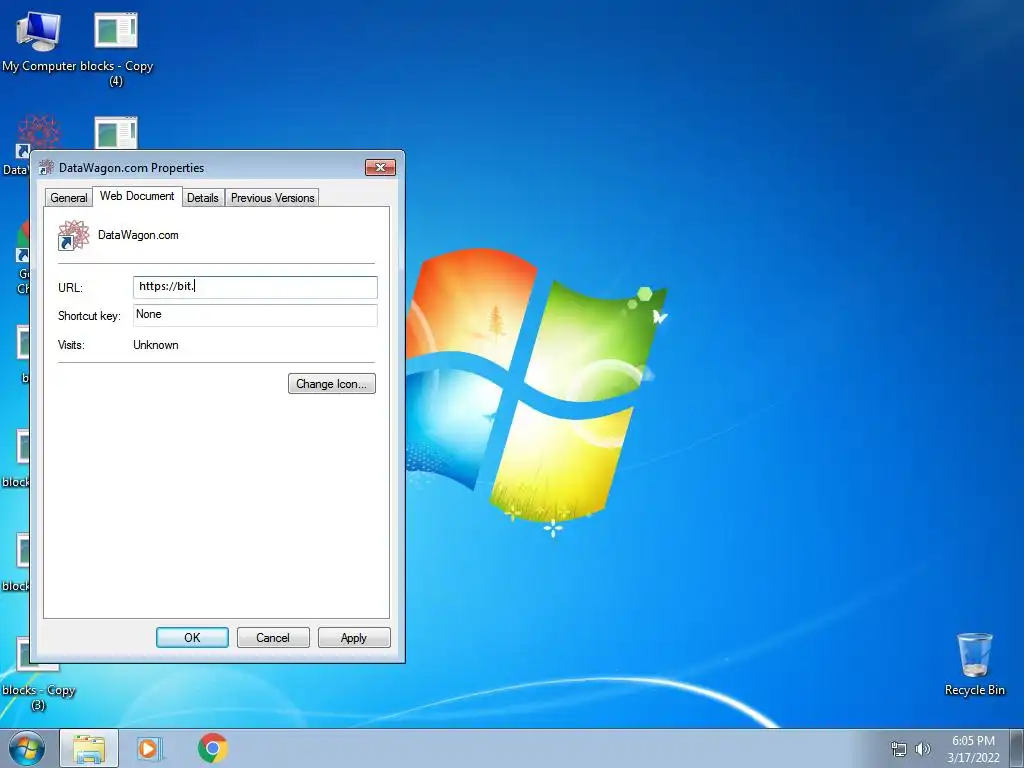Confirm with the OK button
1024x768 pixels.
click(192, 637)
